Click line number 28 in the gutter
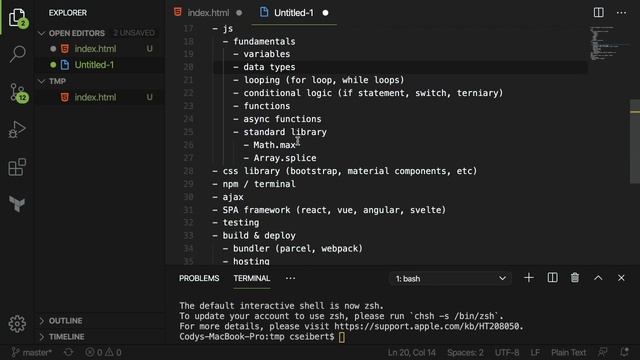 point(188,171)
